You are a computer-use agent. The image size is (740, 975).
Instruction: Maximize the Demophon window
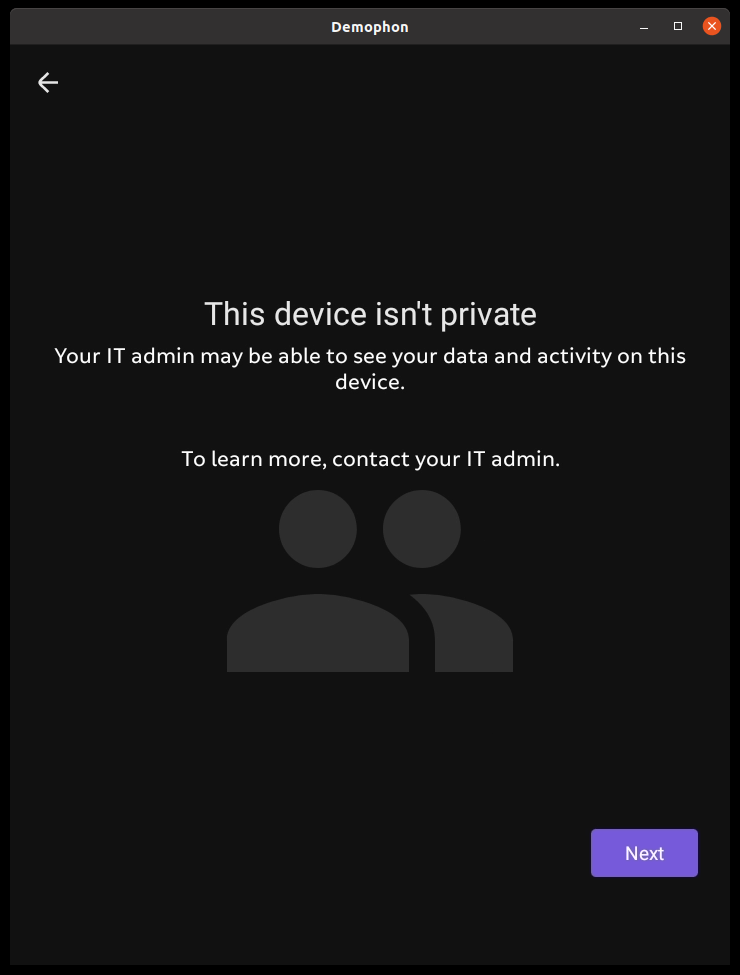tap(678, 26)
